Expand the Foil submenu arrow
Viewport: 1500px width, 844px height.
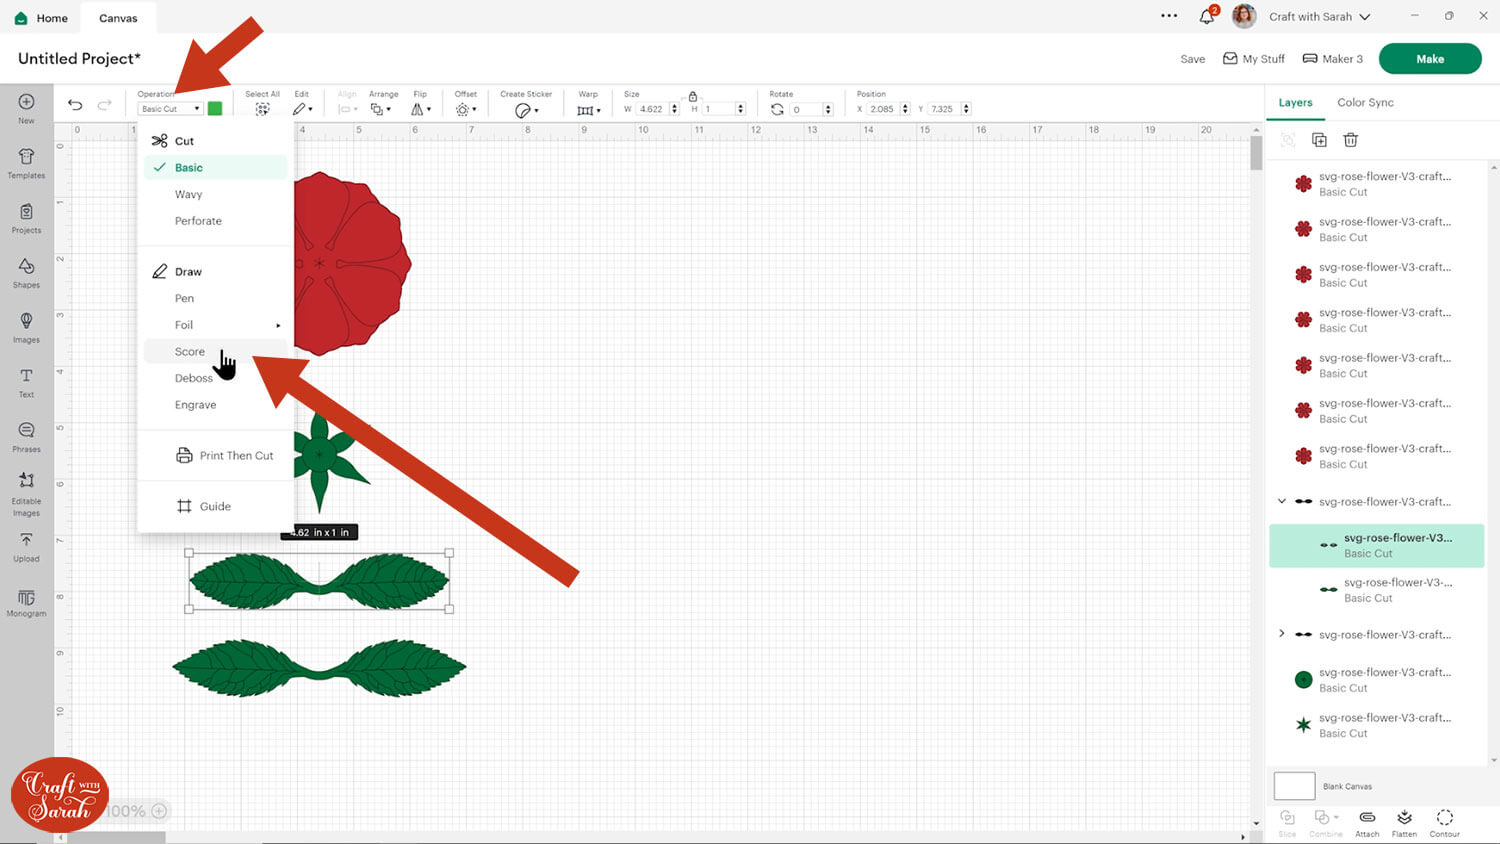[x=278, y=325]
